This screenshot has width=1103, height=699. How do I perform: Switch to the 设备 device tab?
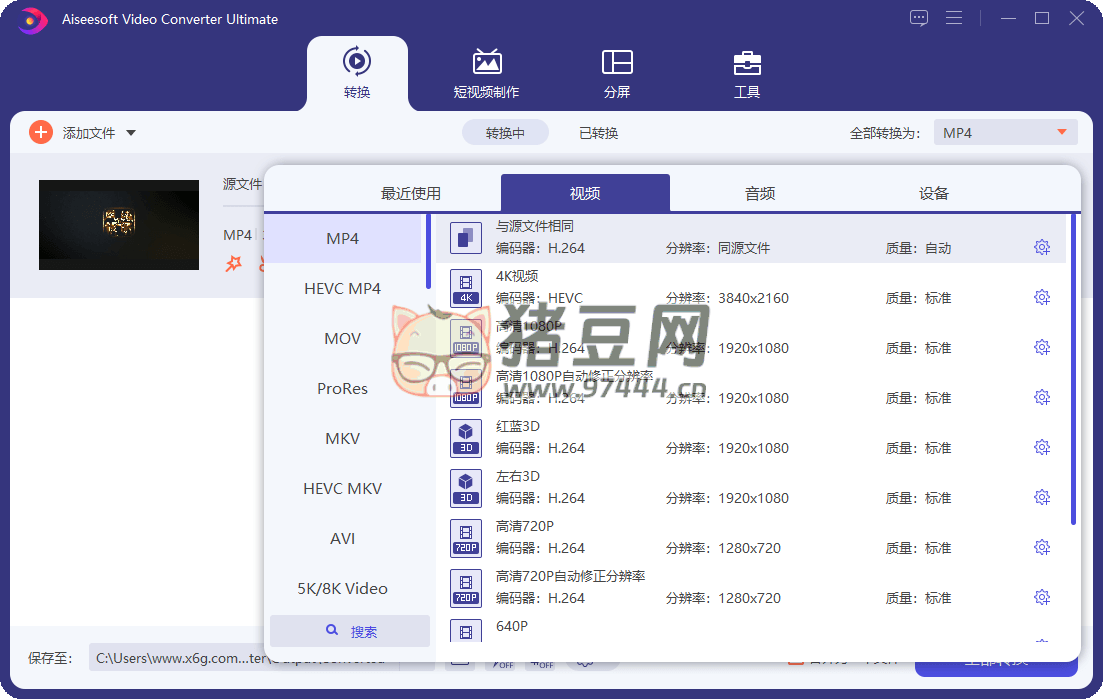click(933, 194)
